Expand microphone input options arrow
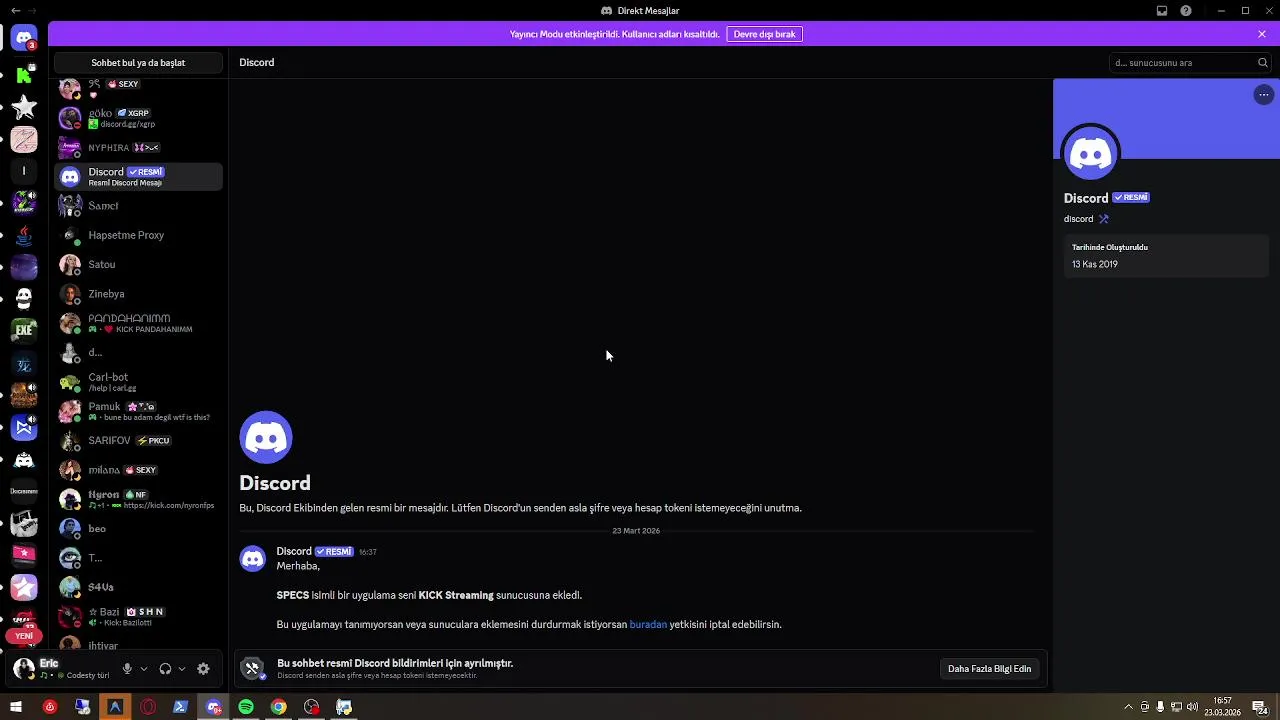Screen dimensions: 1280x720 coord(144,669)
